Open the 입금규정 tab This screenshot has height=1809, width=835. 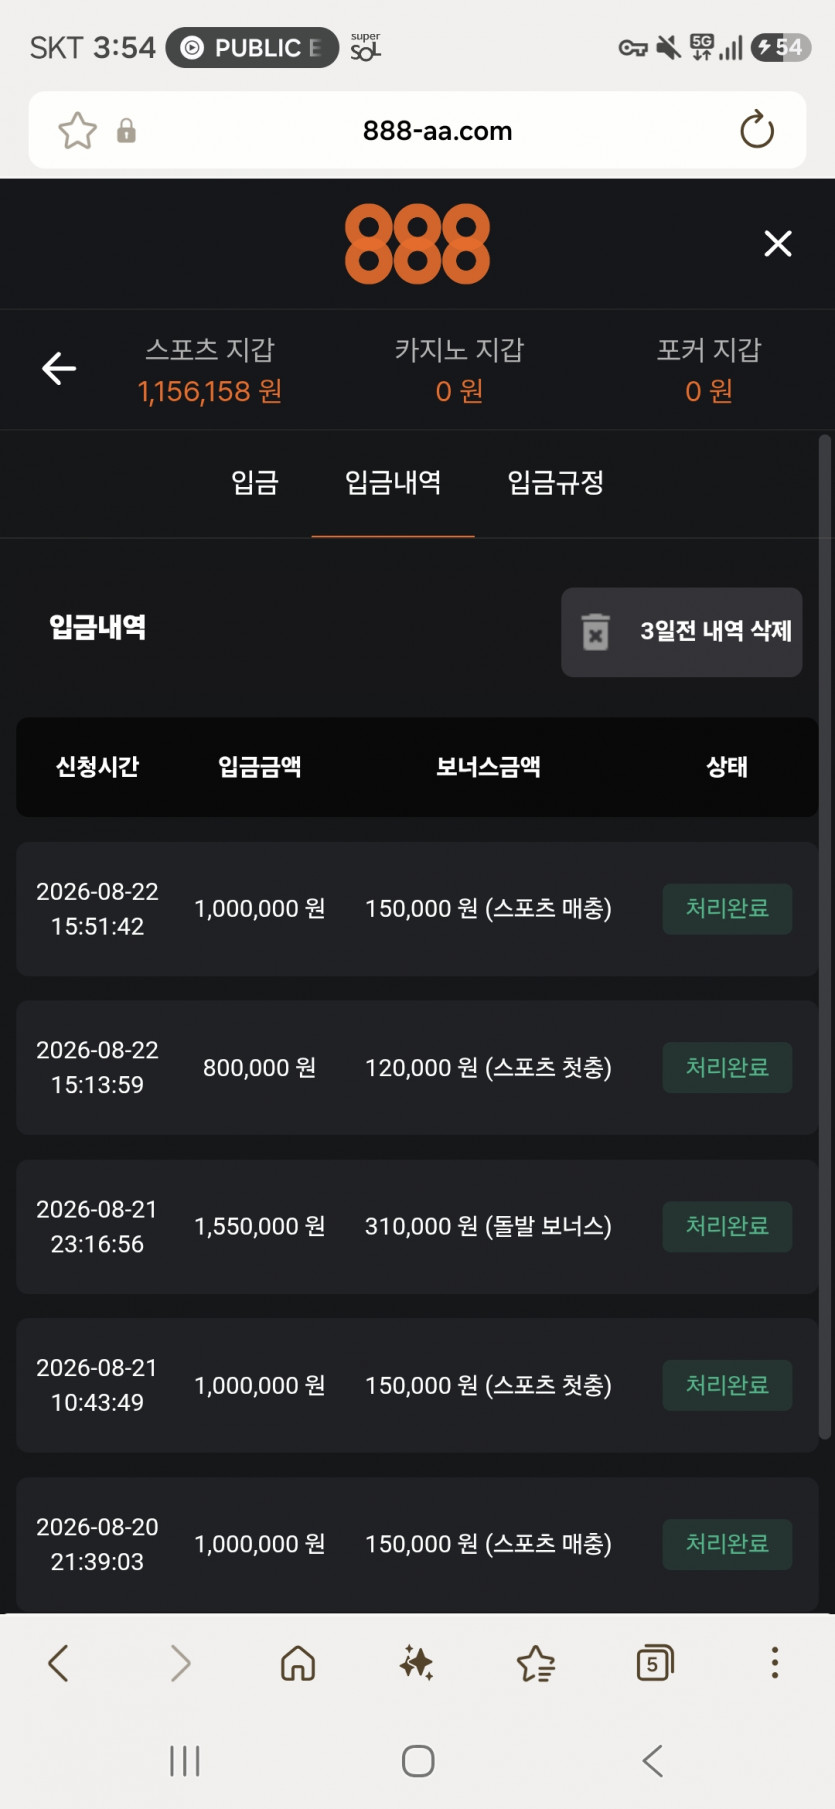click(556, 483)
